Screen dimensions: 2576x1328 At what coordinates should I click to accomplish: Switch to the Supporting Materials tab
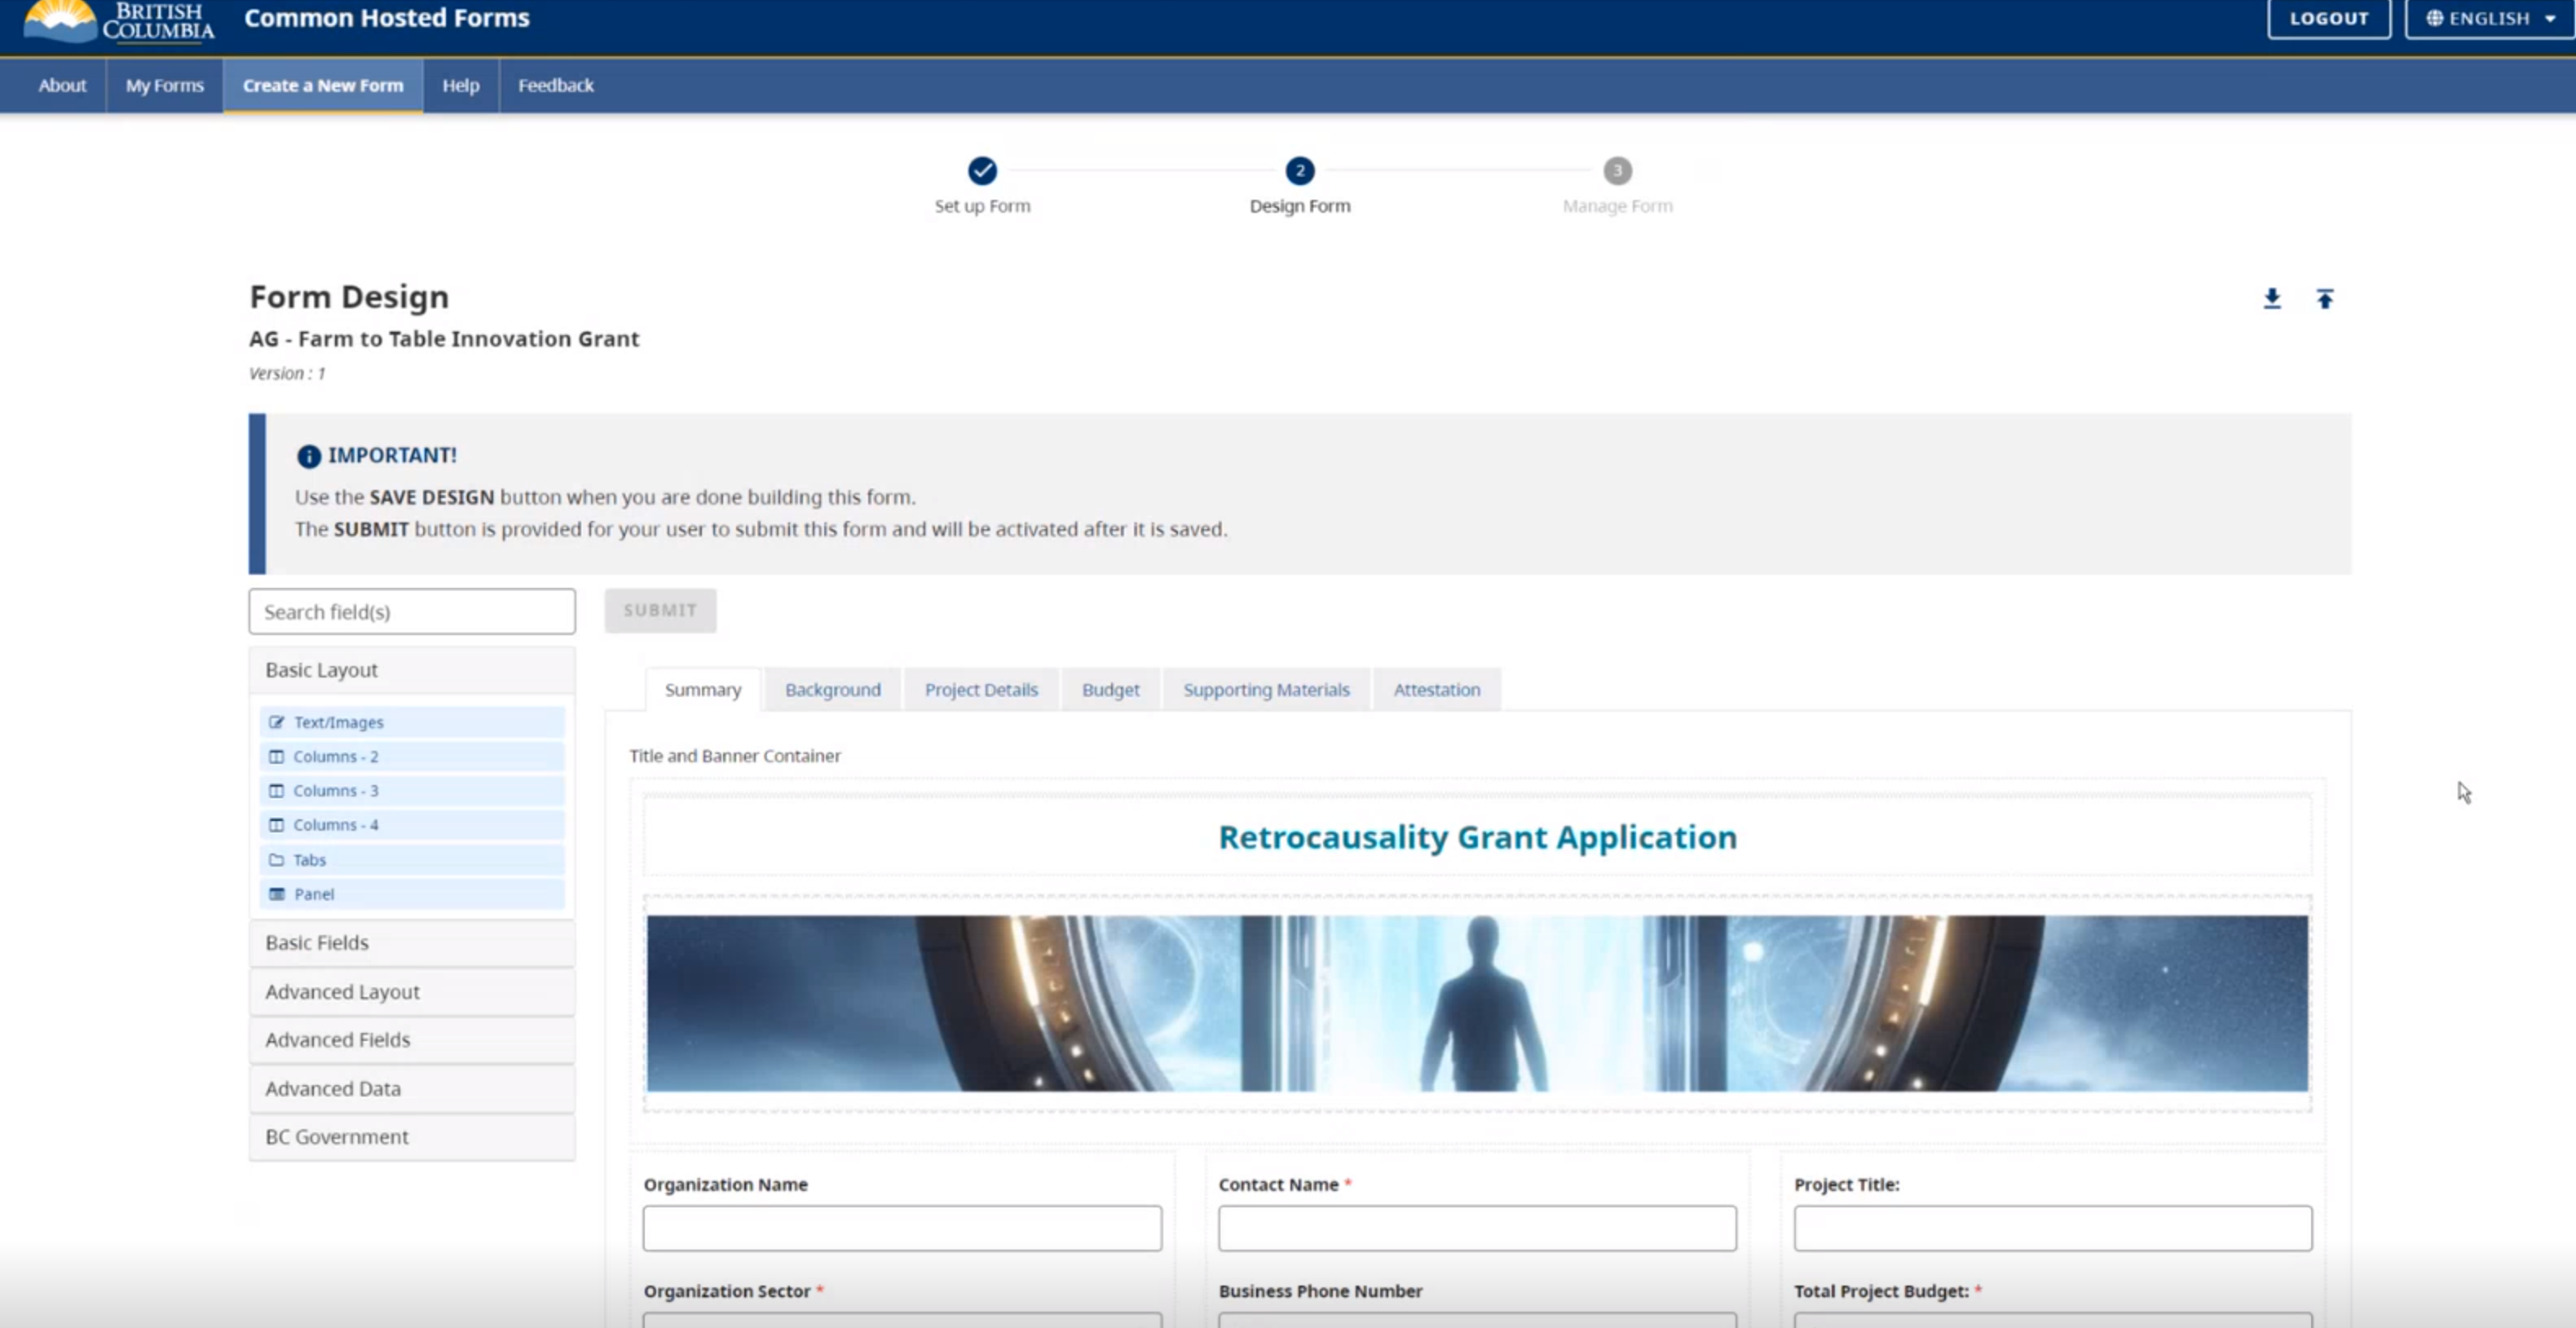pyautogui.click(x=1266, y=690)
